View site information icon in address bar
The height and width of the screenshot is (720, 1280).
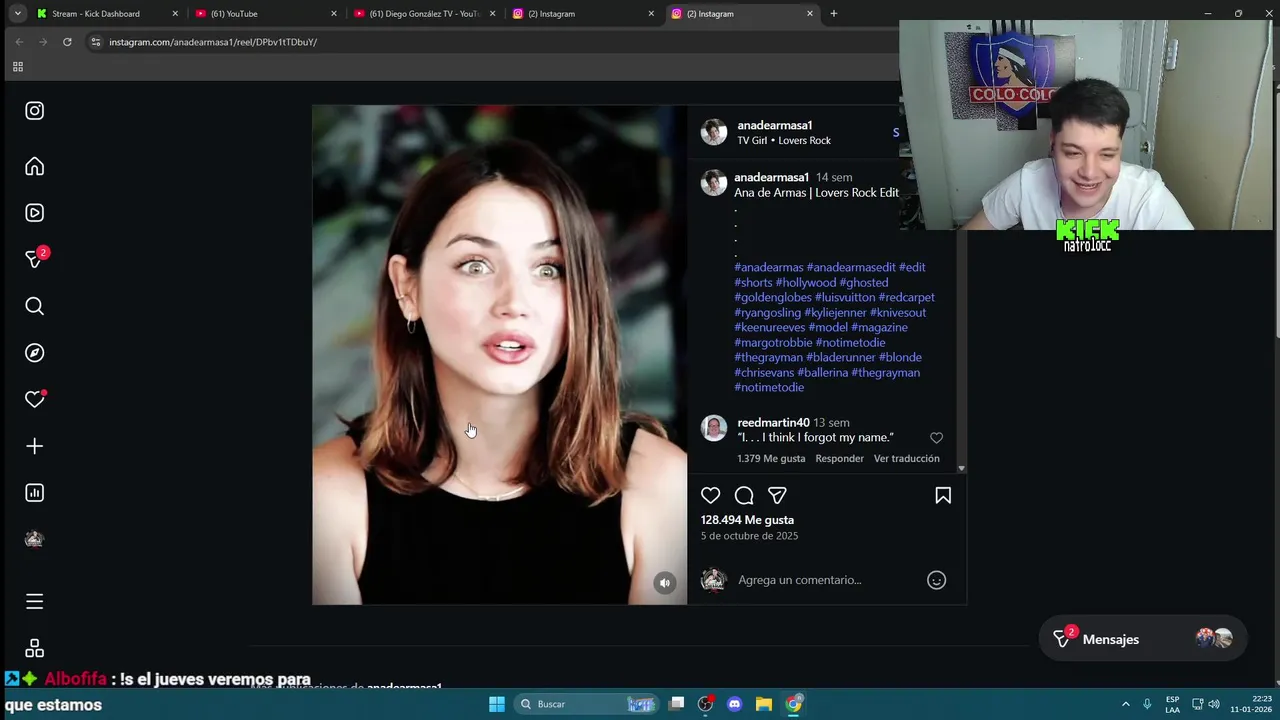point(96,42)
